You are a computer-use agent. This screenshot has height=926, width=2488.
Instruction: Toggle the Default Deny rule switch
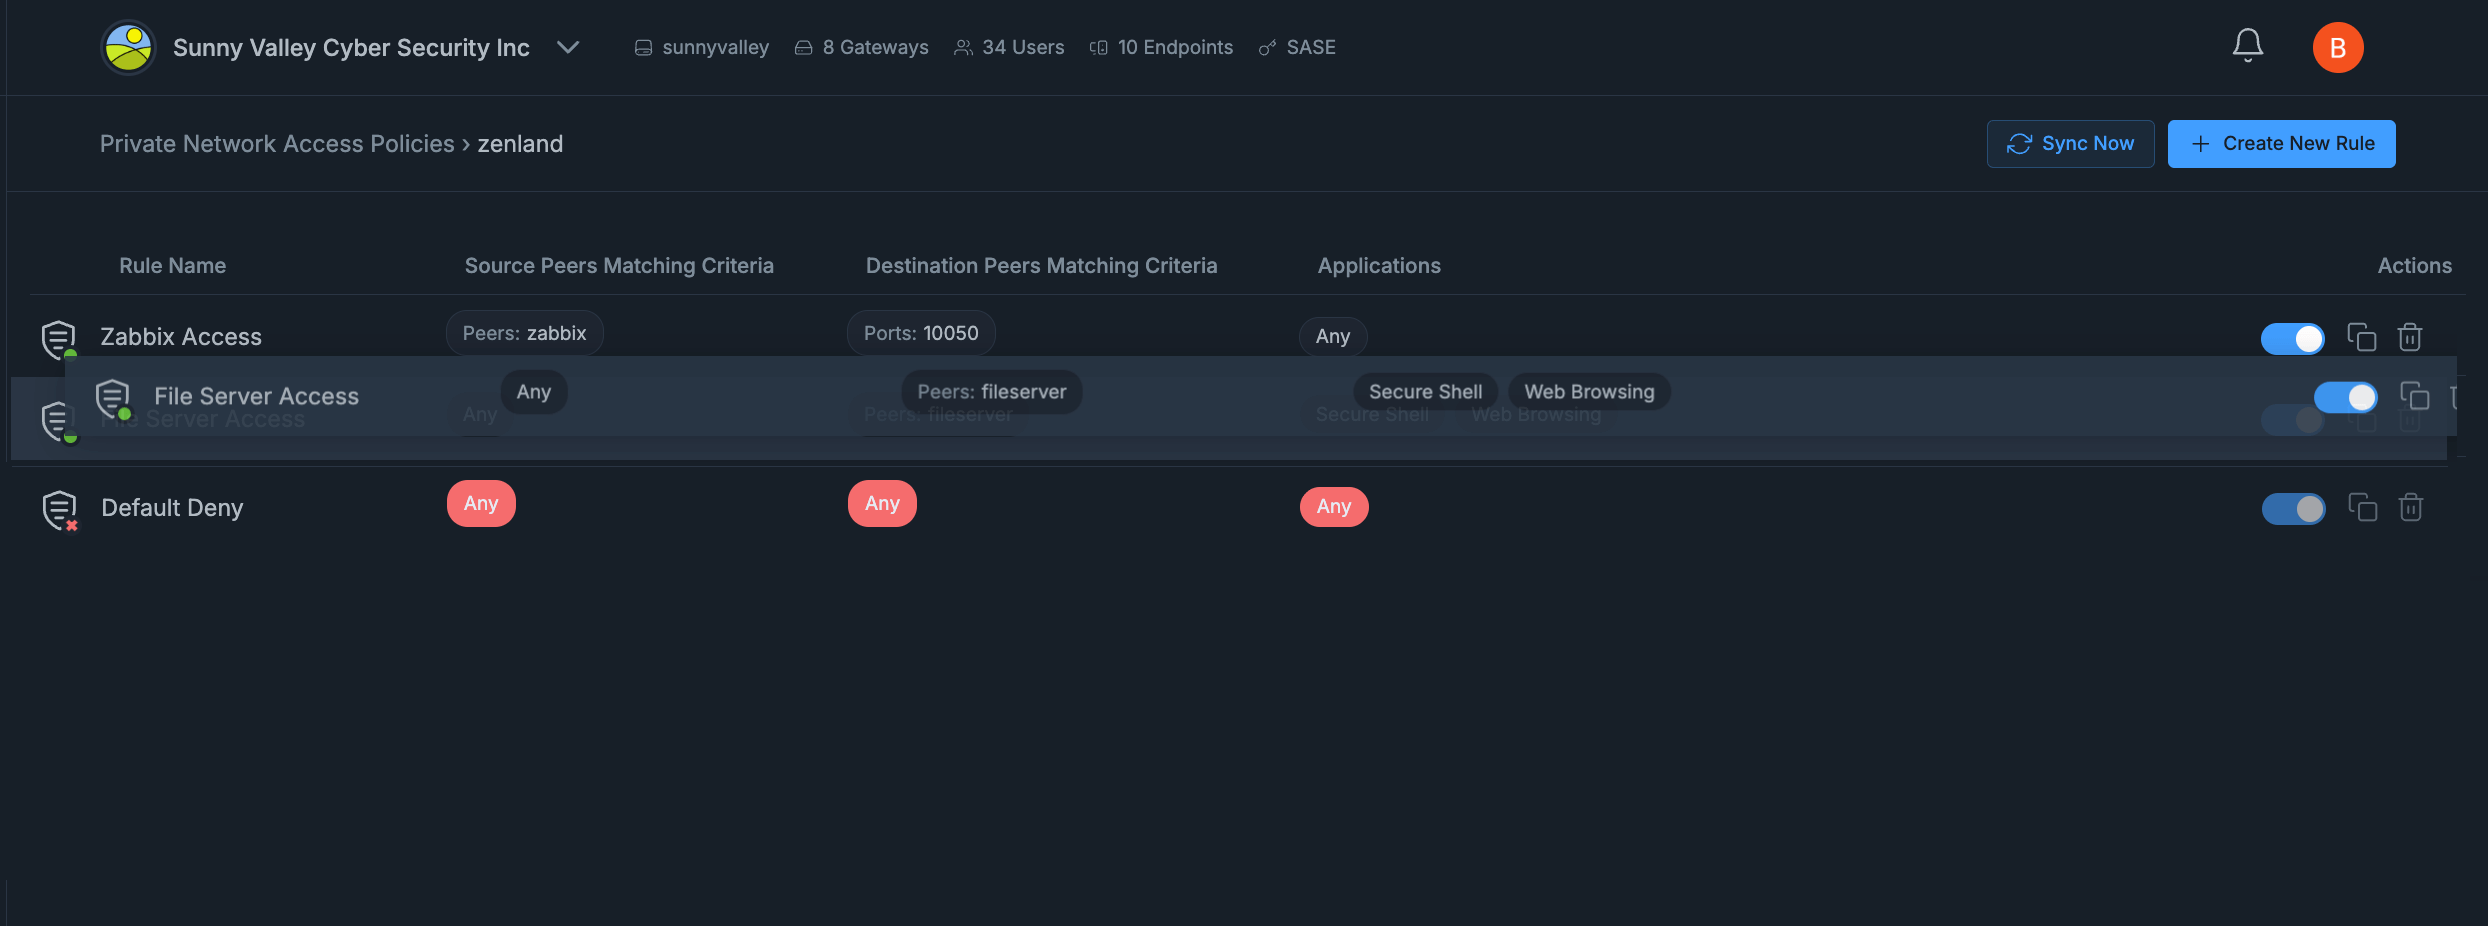click(x=2293, y=508)
